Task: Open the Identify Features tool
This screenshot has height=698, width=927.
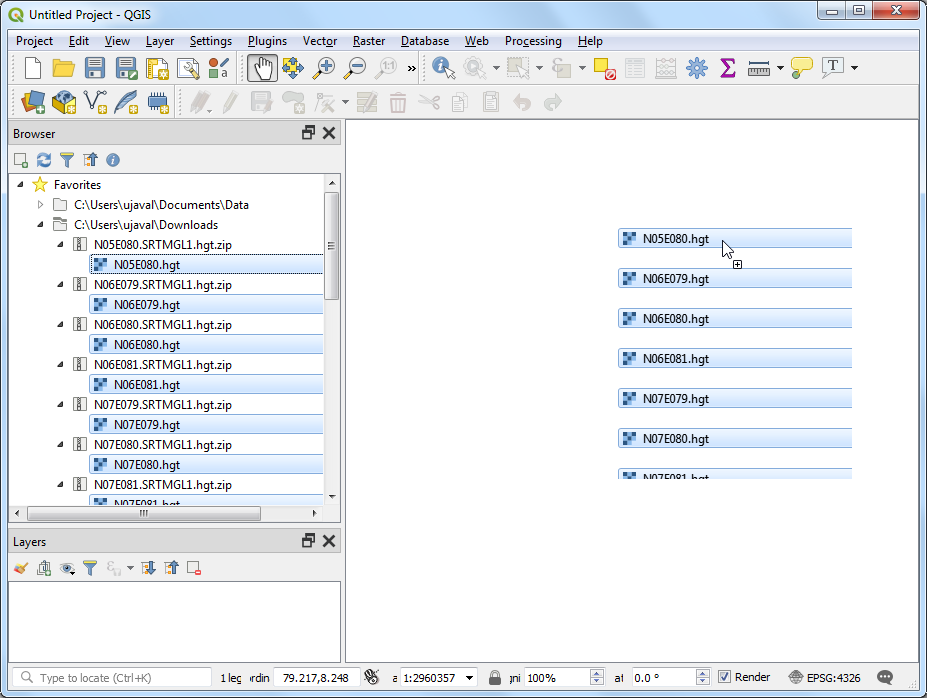Action: pos(443,68)
